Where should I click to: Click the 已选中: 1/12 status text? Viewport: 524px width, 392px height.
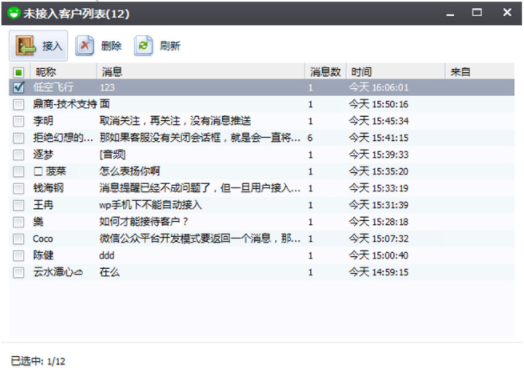tap(38, 361)
